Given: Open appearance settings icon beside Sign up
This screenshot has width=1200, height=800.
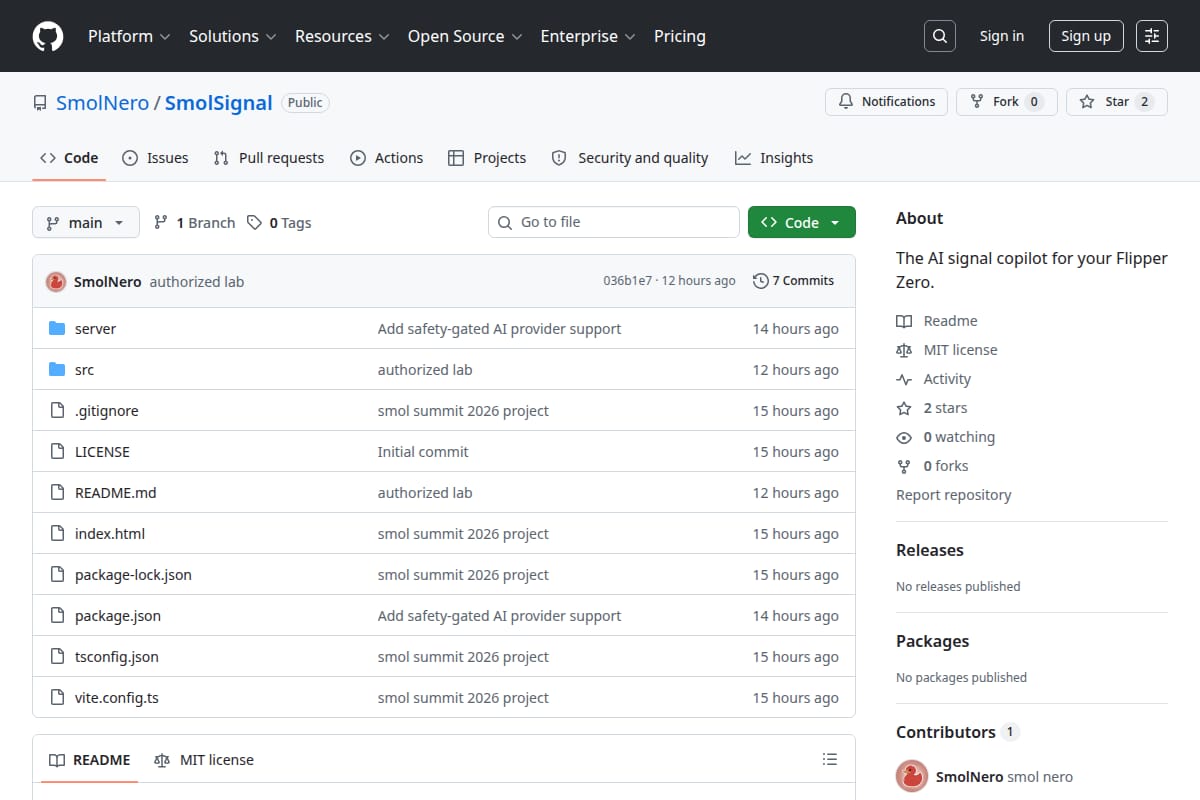Looking at the screenshot, I should (1152, 36).
